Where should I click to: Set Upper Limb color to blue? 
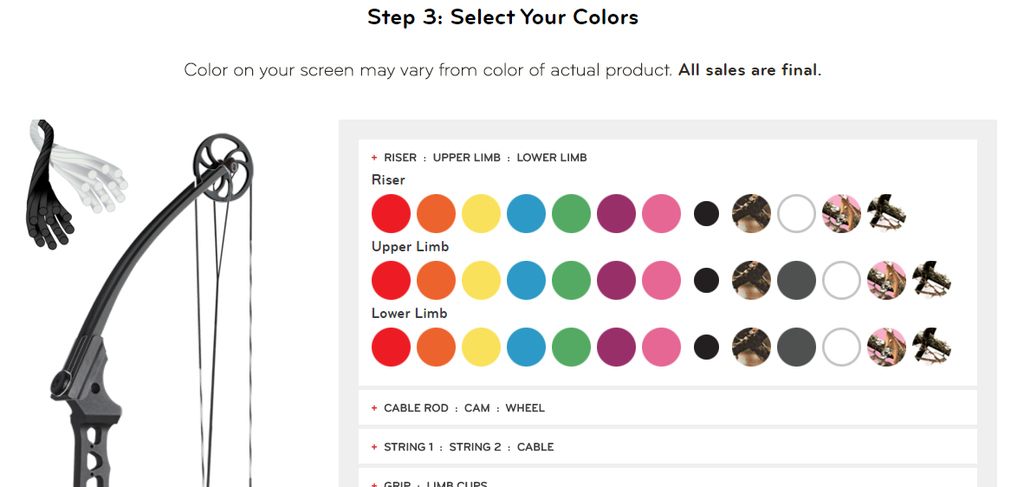point(526,280)
